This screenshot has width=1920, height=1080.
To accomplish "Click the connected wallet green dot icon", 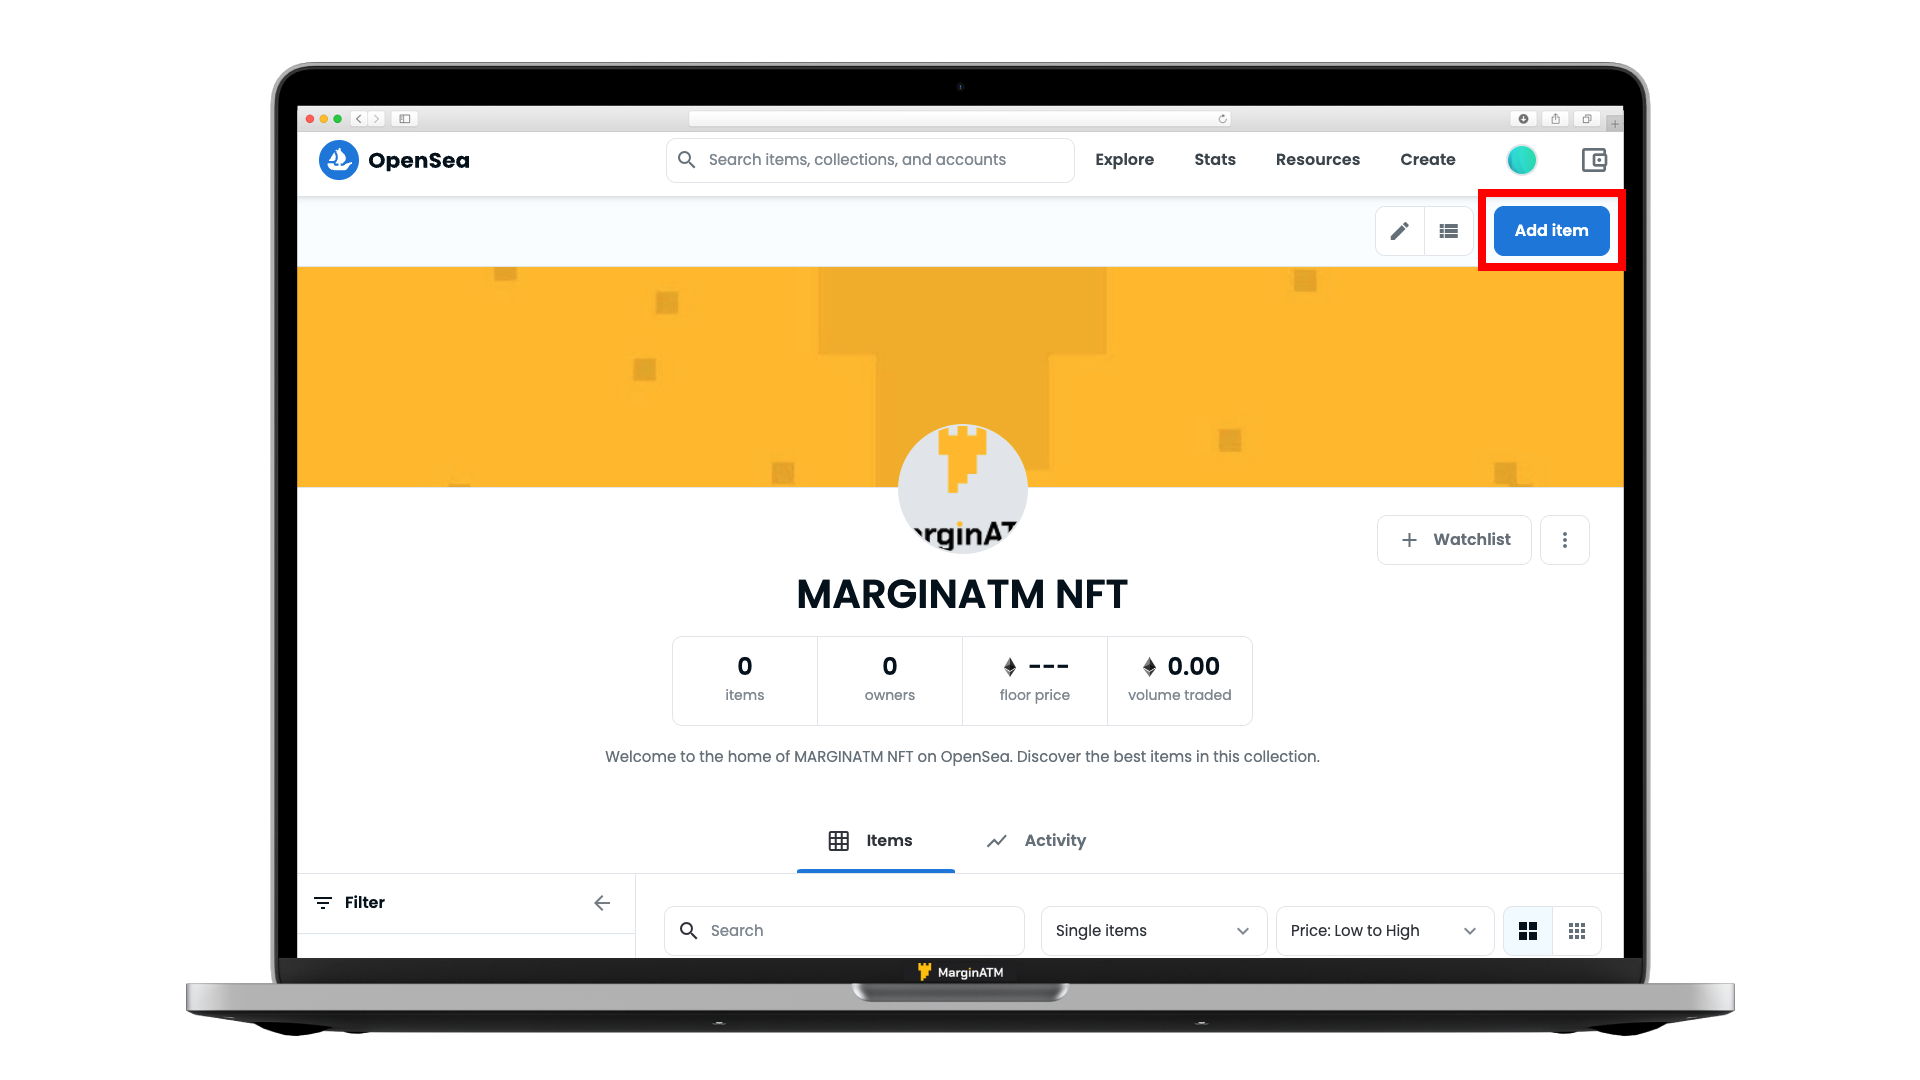I will (x=1522, y=158).
